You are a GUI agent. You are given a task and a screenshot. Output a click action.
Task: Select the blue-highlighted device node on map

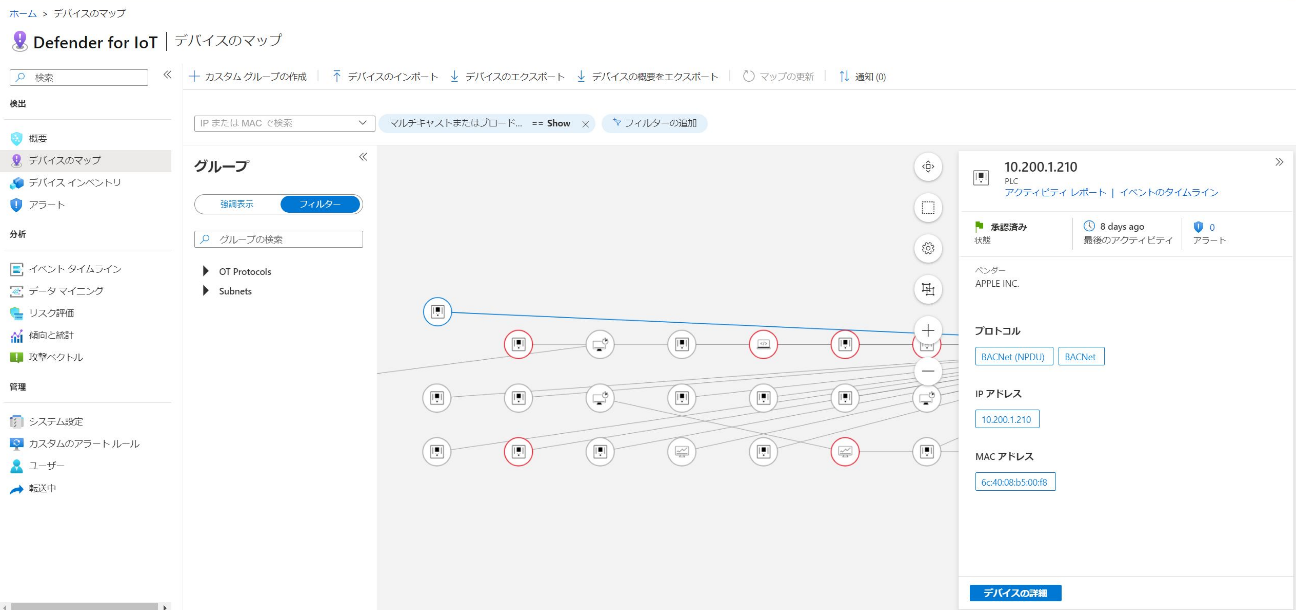(437, 312)
